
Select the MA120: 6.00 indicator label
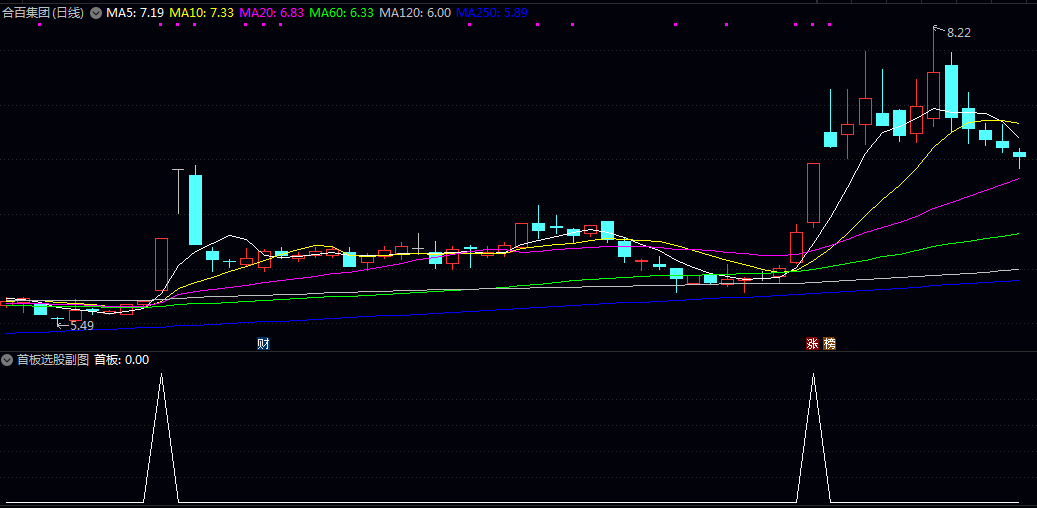pyautogui.click(x=414, y=13)
